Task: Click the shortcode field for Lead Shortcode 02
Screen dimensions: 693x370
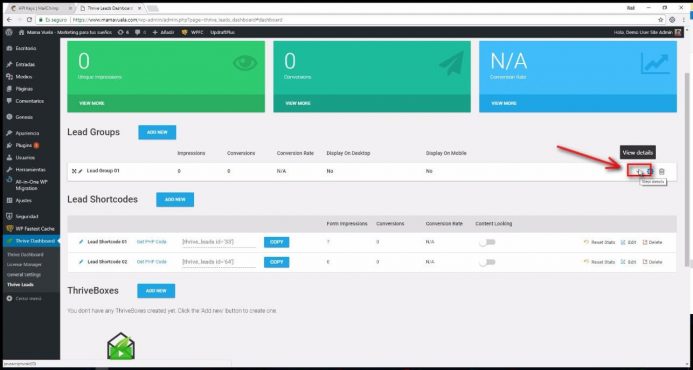Action: tap(219, 262)
